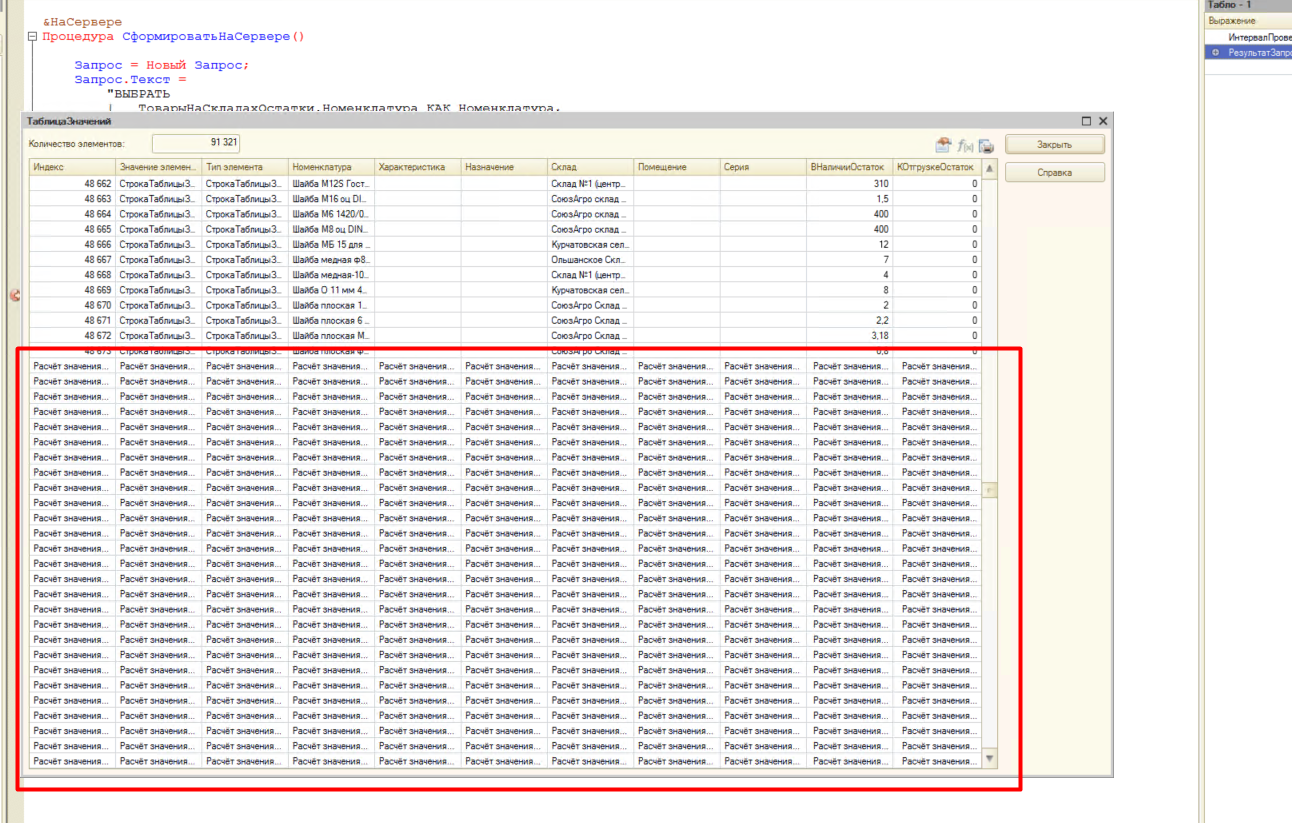Click the &НаСервере directive in code
Screen dimensions: 1292x823
(82, 22)
